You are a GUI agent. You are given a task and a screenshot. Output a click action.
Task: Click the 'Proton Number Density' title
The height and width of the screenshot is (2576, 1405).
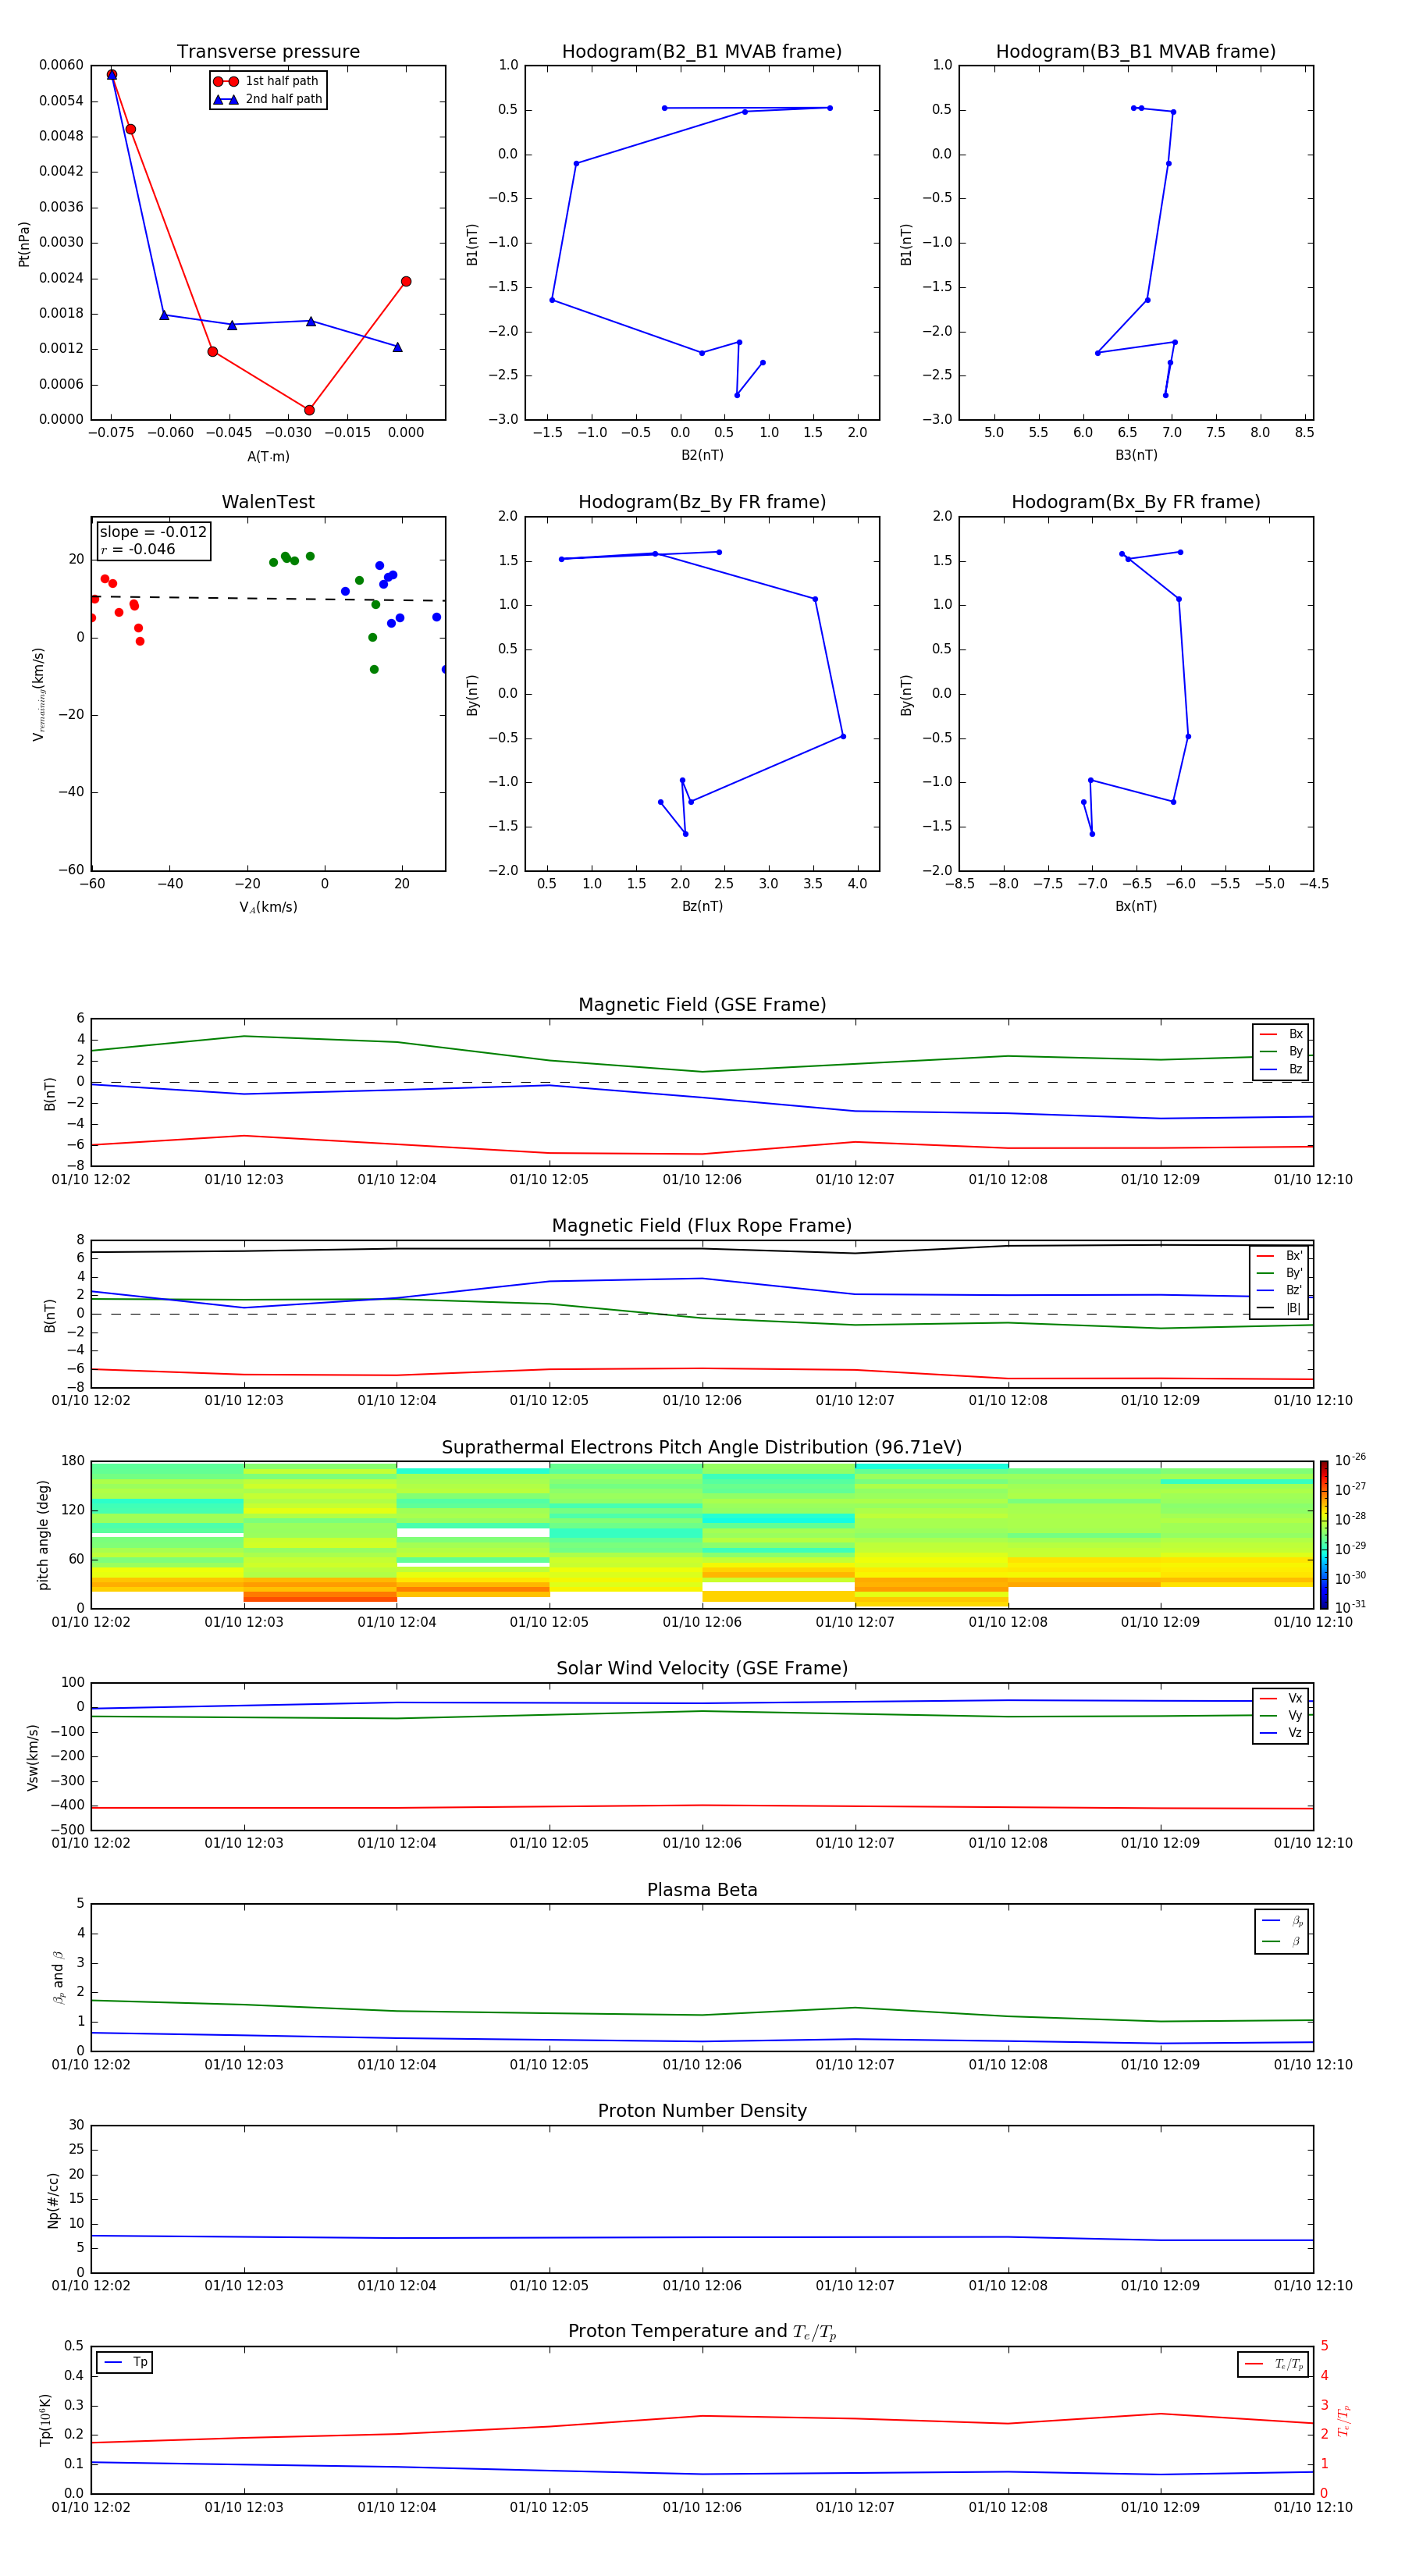(702, 2111)
